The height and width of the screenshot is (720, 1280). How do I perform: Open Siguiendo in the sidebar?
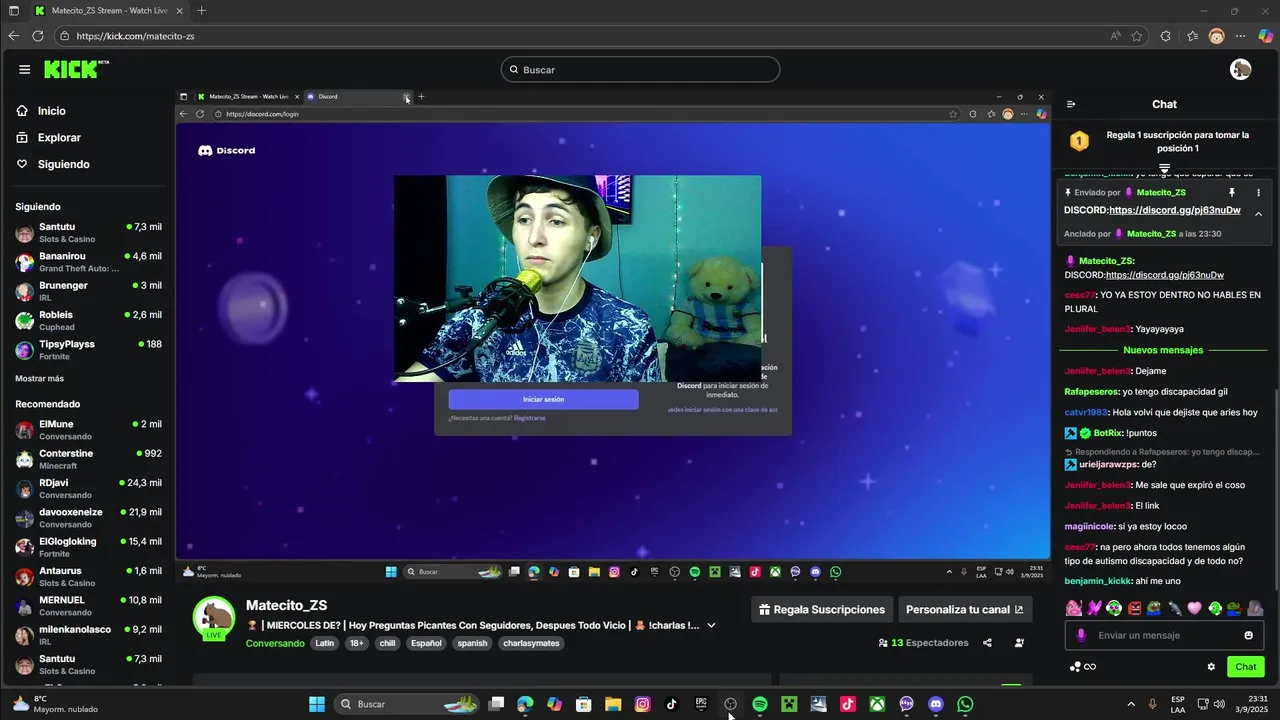point(63,164)
